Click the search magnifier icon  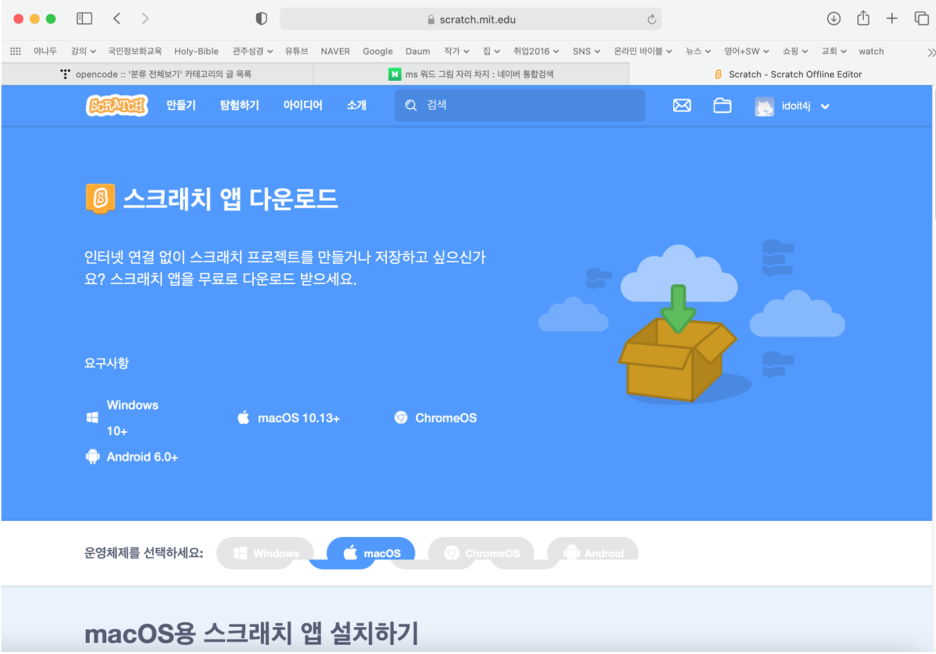[x=411, y=106]
